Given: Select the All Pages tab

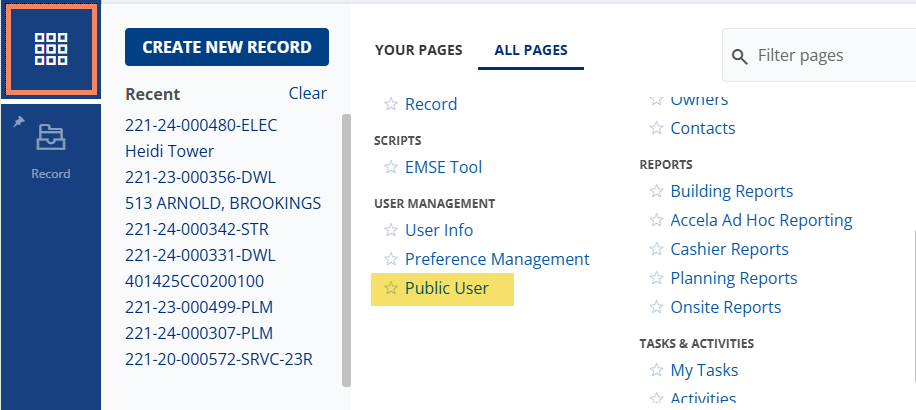Looking at the screenshot, I should (x=531, y=50).
